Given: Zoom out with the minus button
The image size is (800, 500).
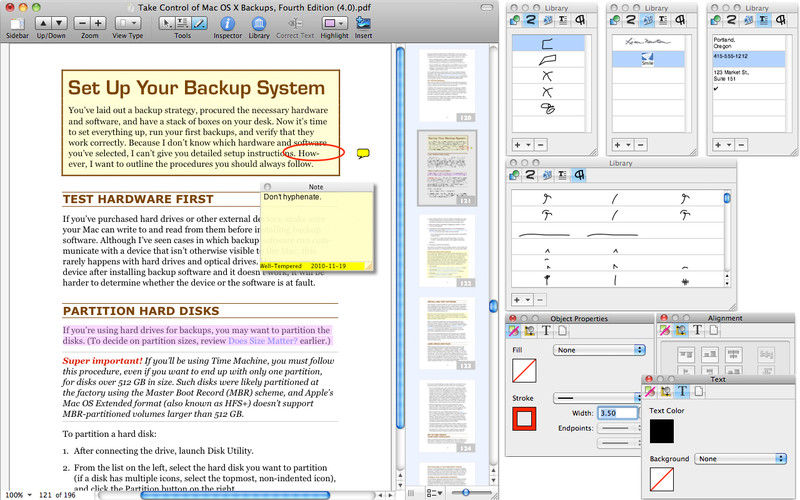Looking at the screenshot, I should pyautogui.click(x=82, y=23).
